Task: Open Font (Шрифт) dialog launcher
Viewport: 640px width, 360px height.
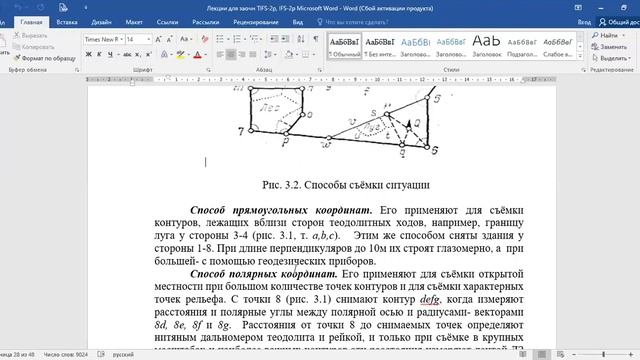Action: [x=209, y=70]
